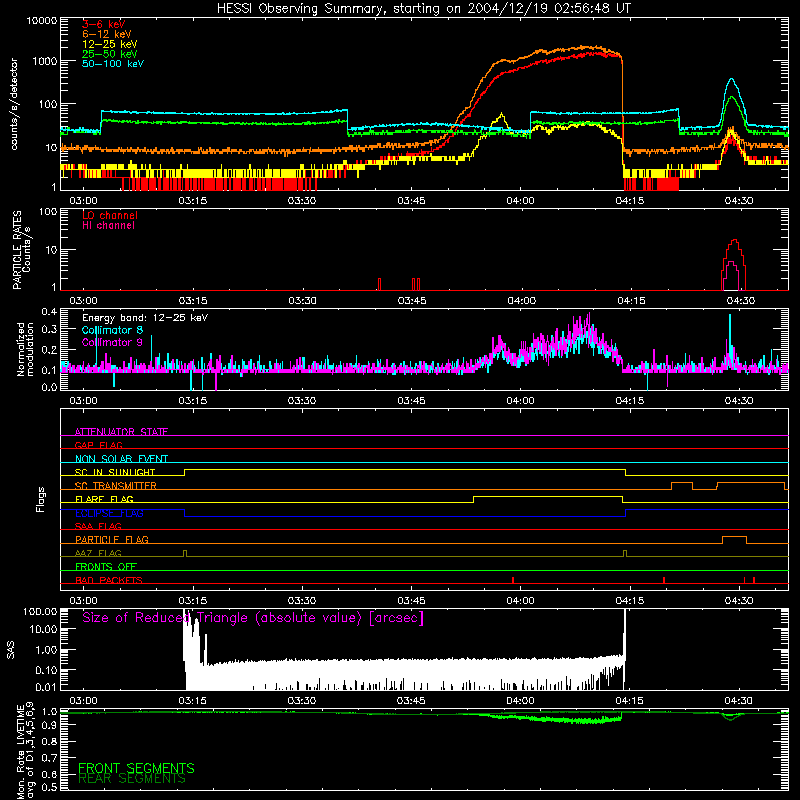The width and height of the screenshot is (800, 800).
Task: Click the SAS axis label
Action: coord(11,649)
